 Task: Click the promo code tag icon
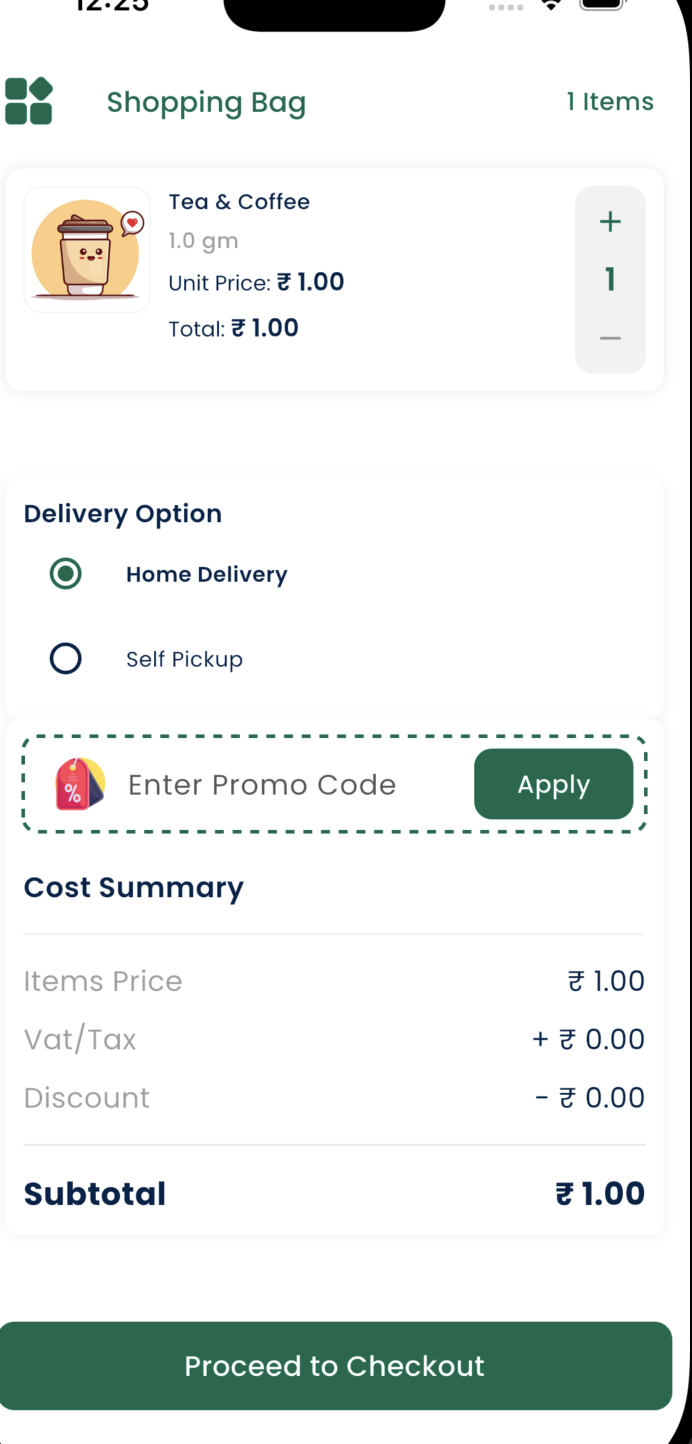click(78, 784)
